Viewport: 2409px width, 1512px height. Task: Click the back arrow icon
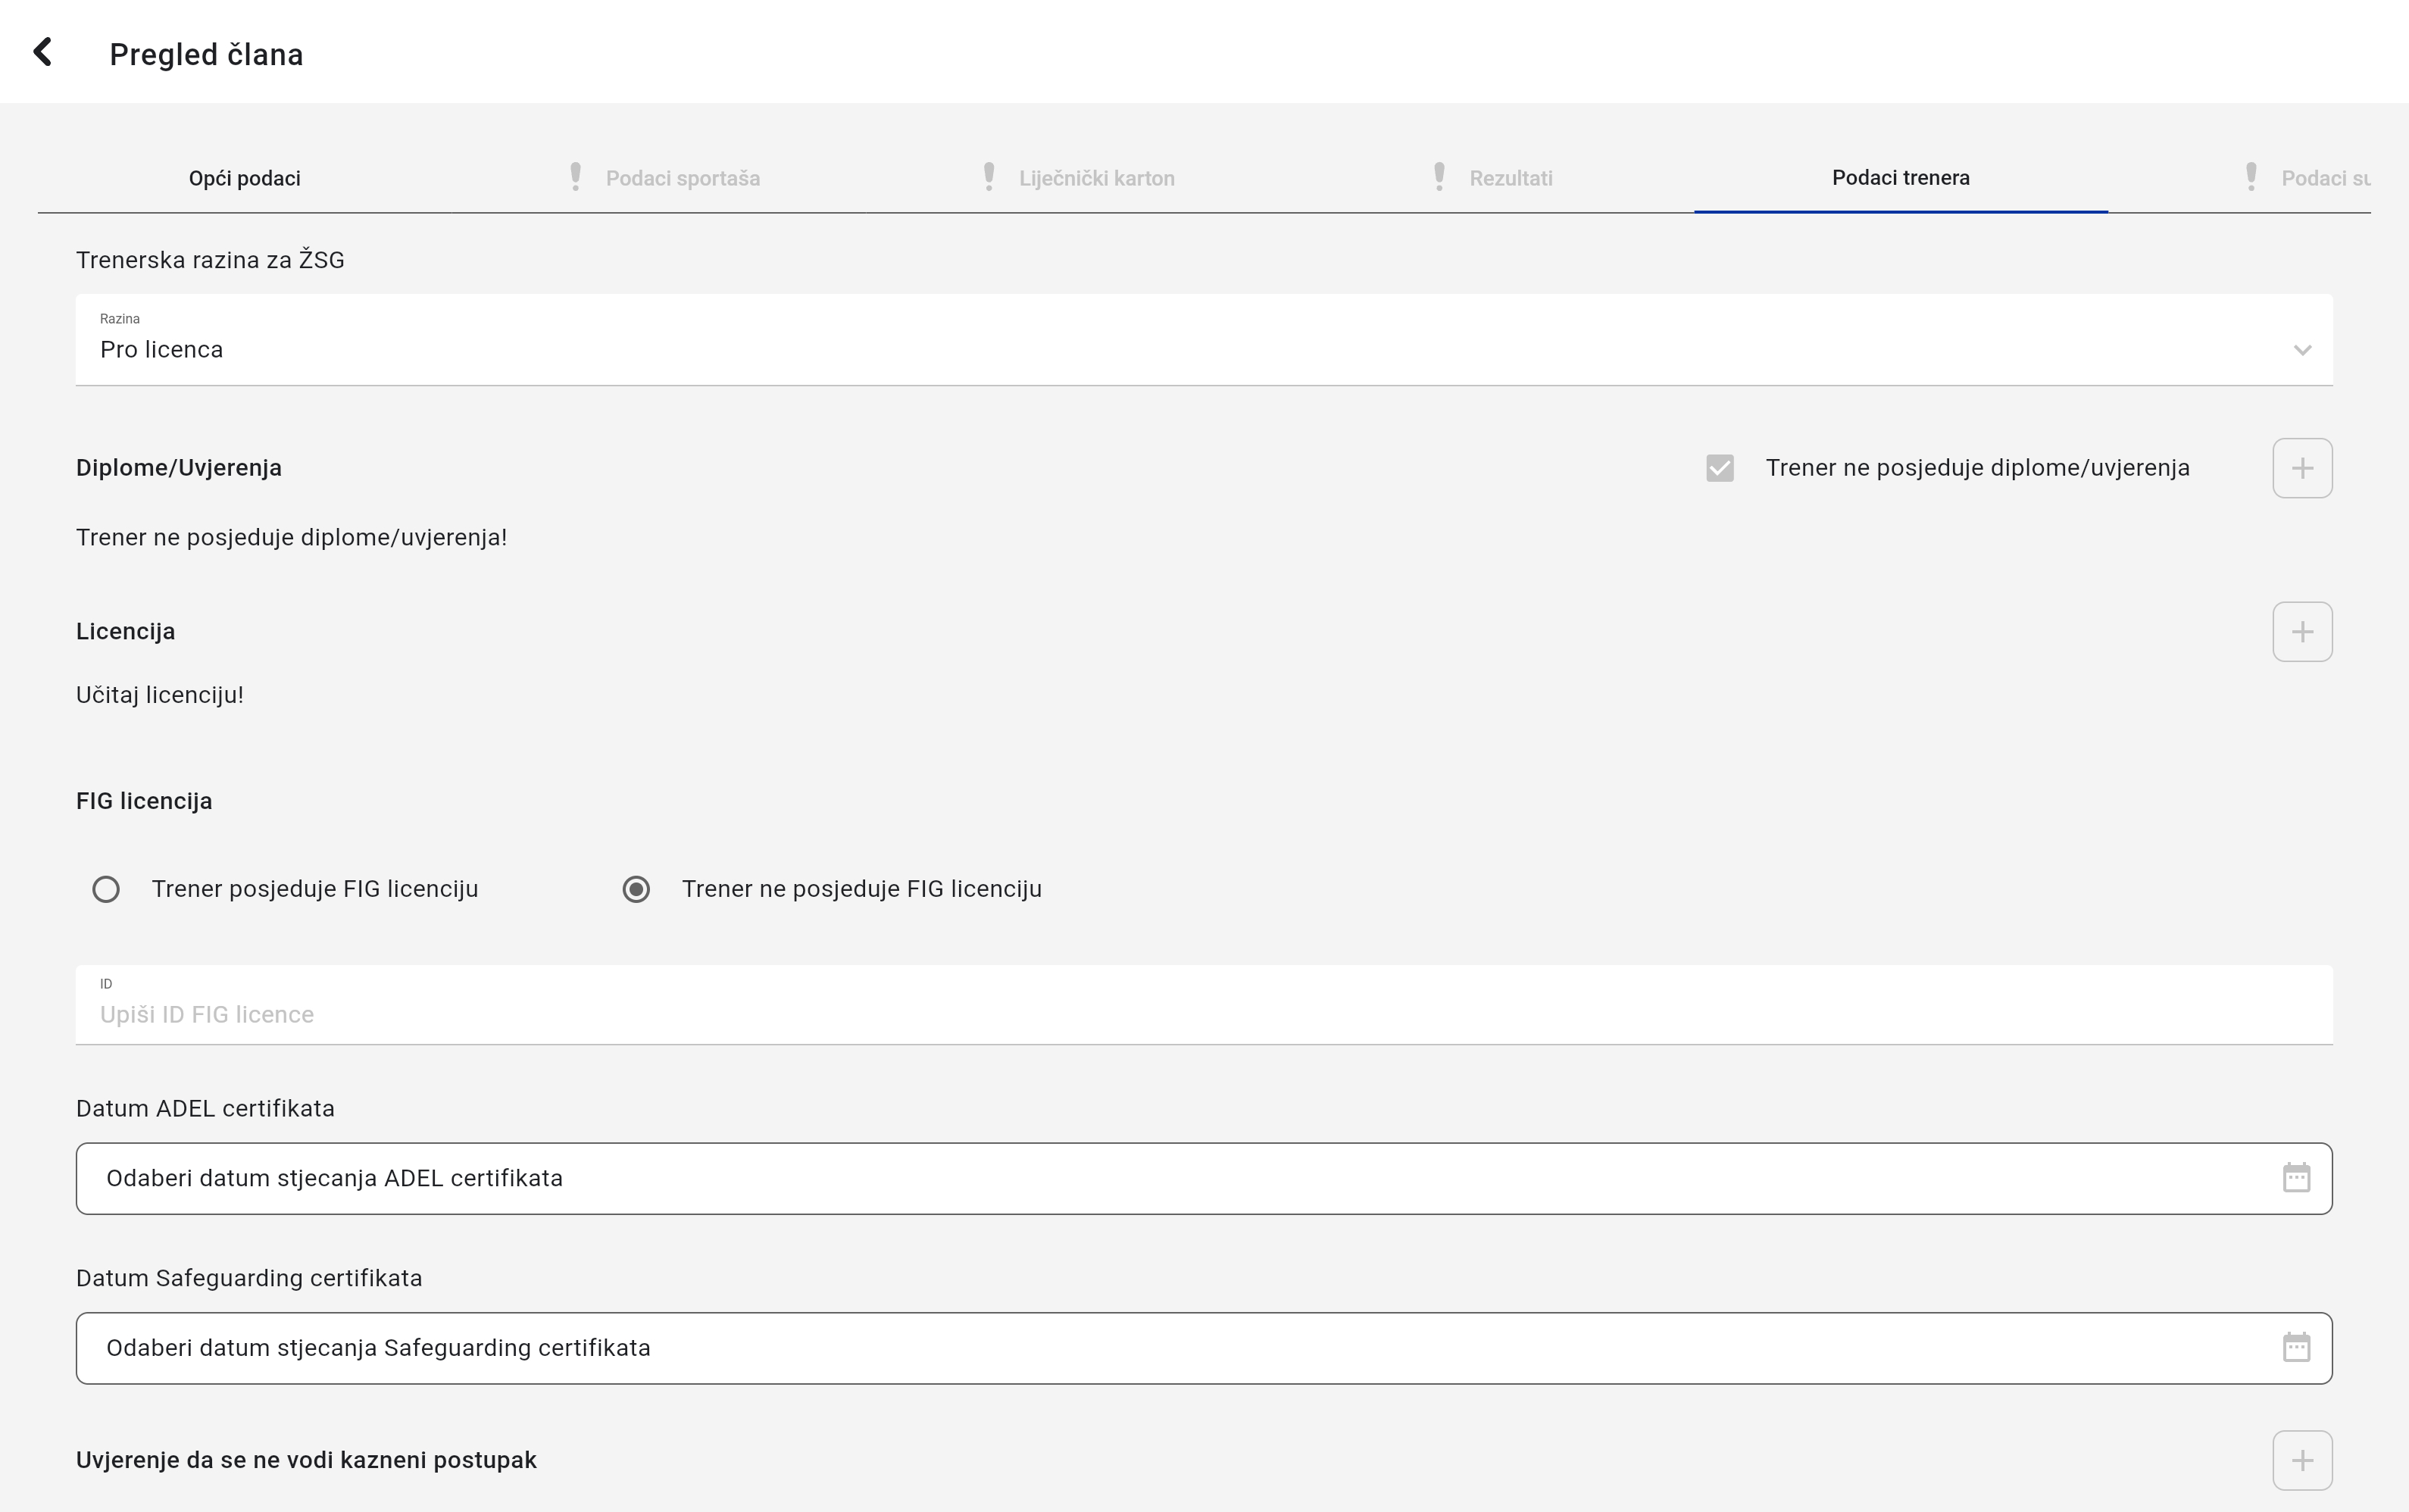pyautogui.click(x=42, y=52)
